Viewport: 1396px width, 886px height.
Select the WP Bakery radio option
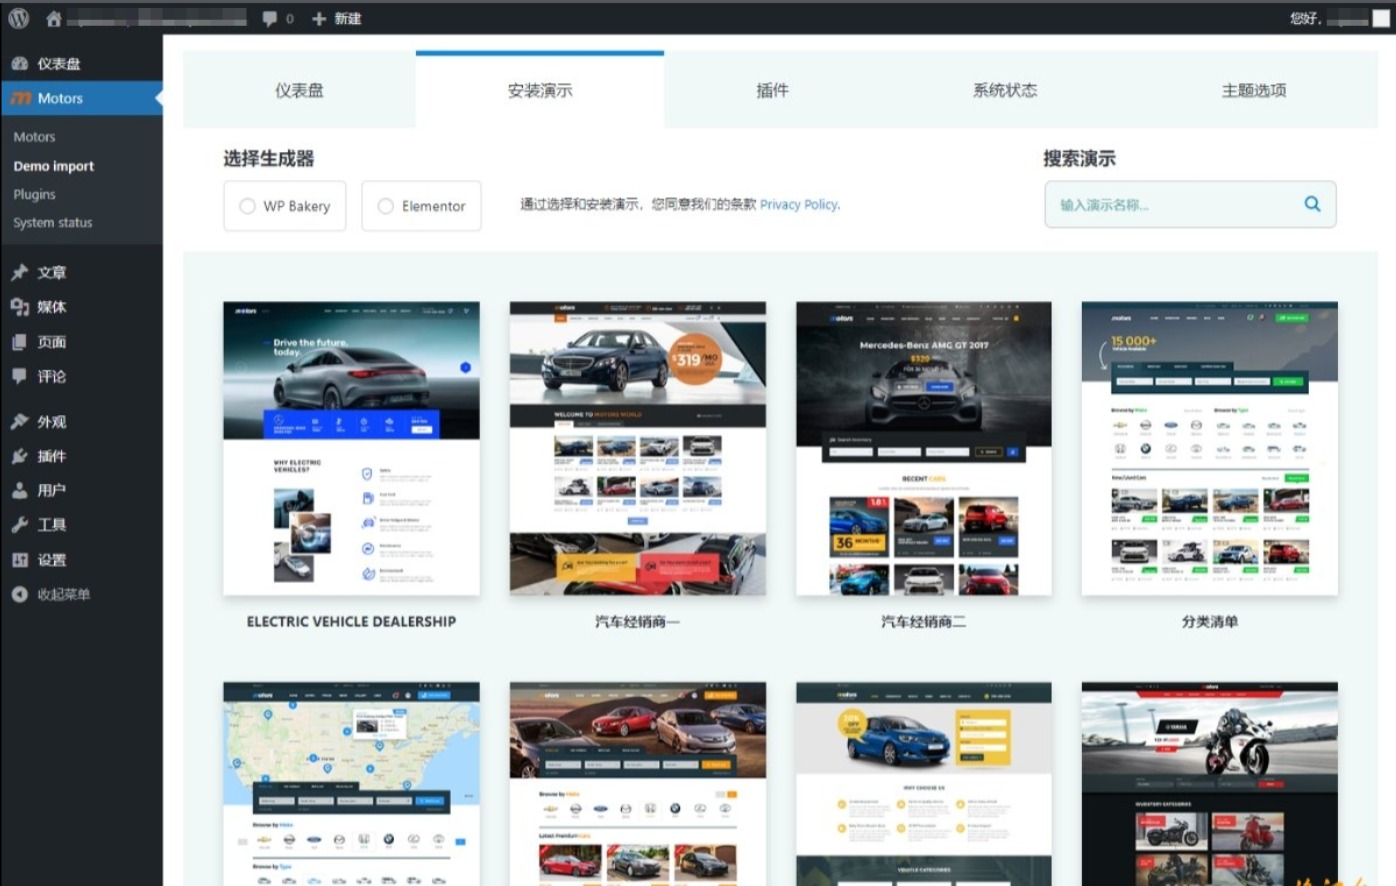tap(285, 206)
